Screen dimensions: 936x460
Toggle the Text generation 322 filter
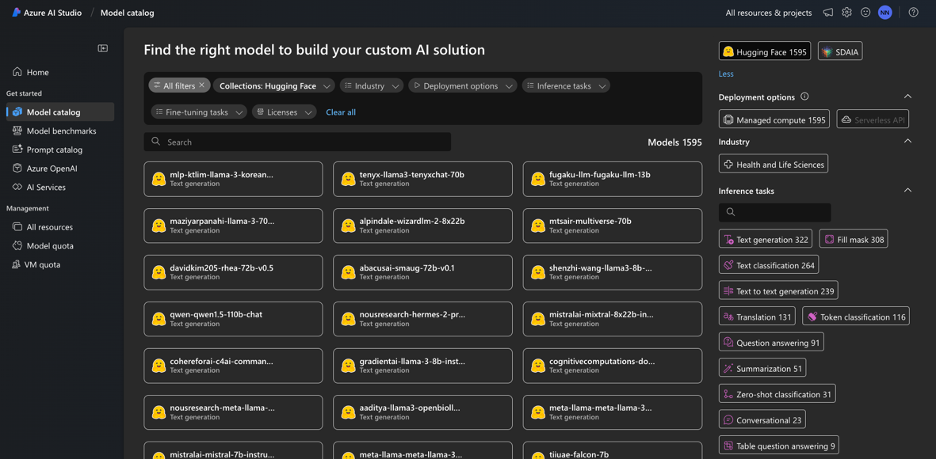pyautogui.click(x=765, y=240)
